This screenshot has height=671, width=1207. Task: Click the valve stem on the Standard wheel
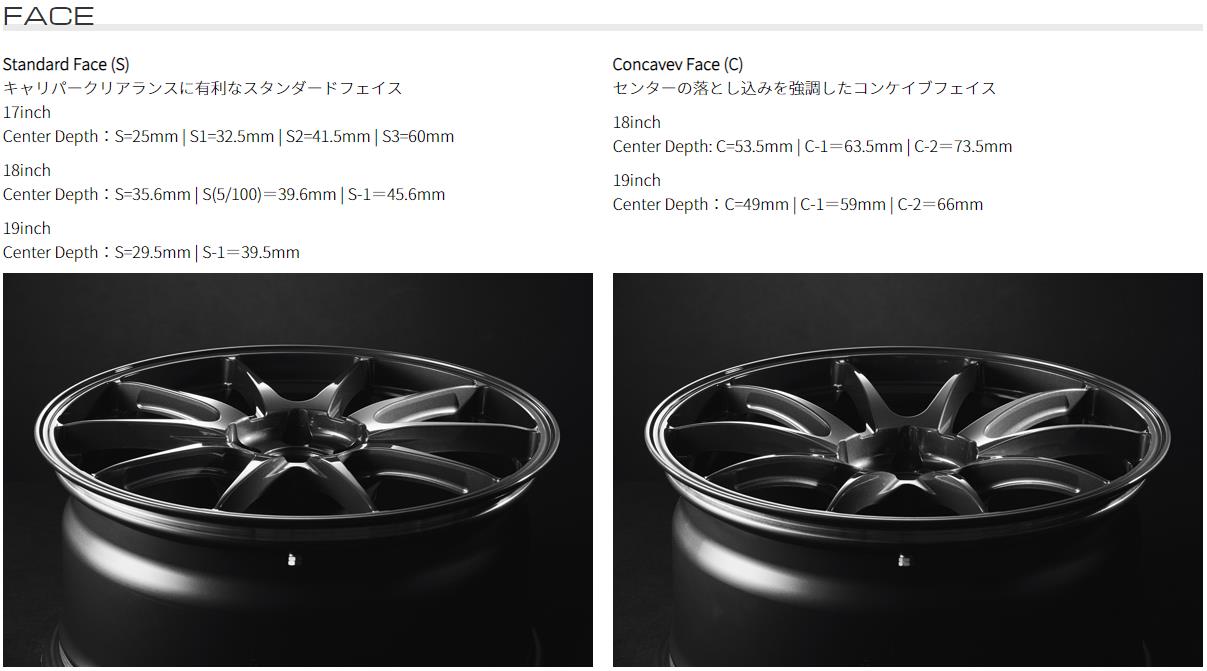290,560
